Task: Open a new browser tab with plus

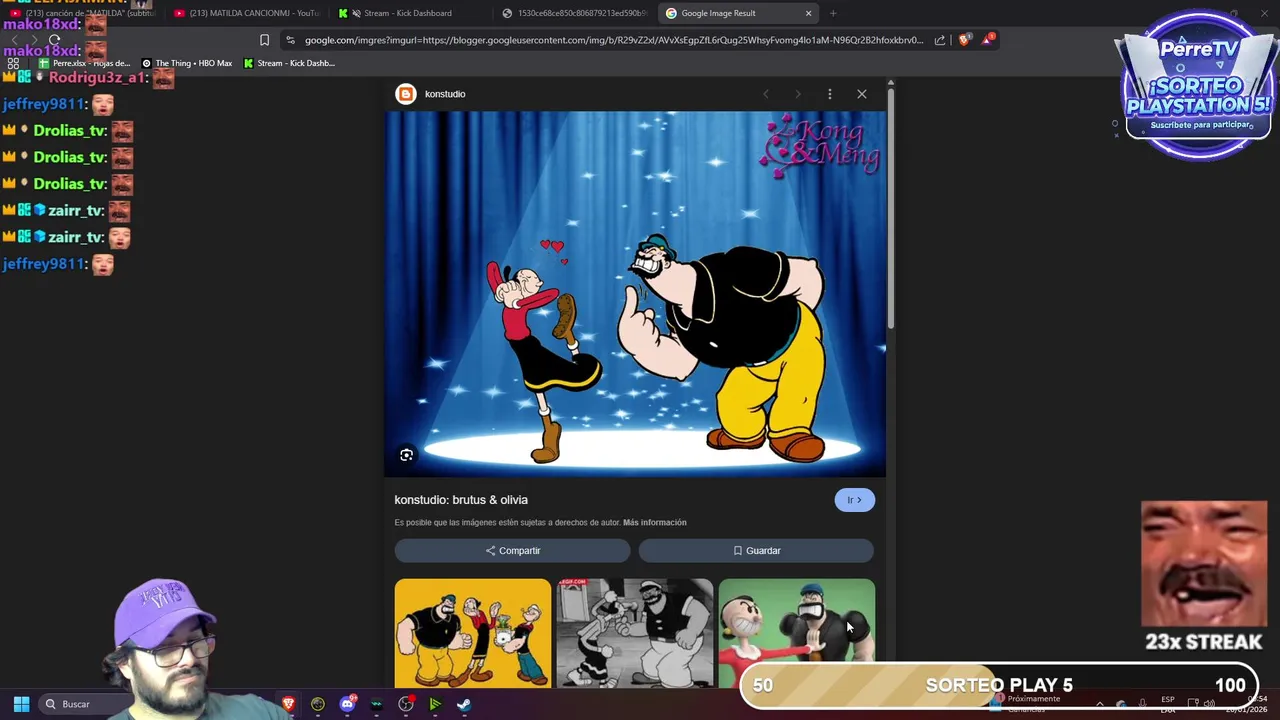Action: coord(833,13)
